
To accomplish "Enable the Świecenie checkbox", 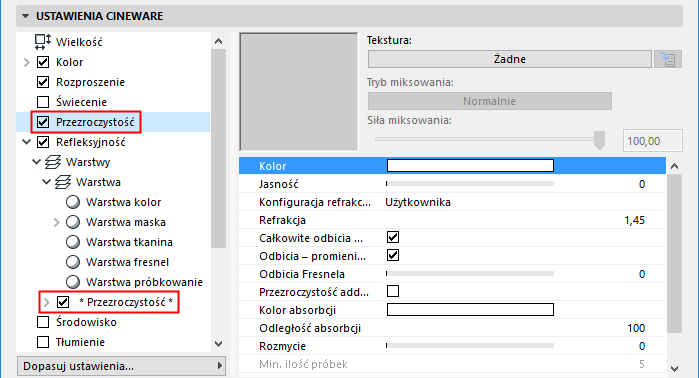I will [43, 102].
